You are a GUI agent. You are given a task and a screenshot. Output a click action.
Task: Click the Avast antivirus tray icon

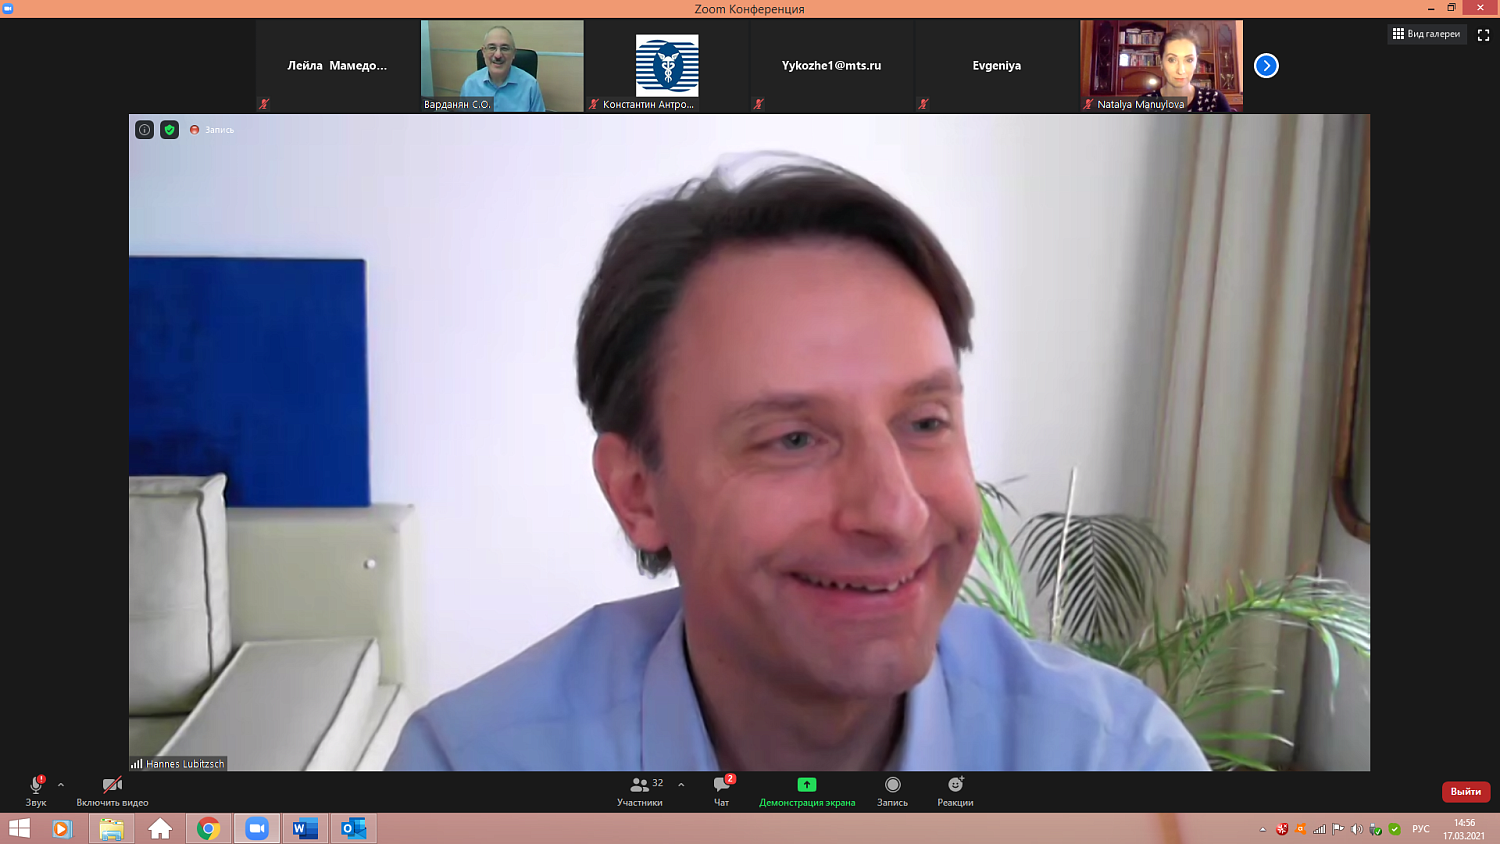[1301, 829]
